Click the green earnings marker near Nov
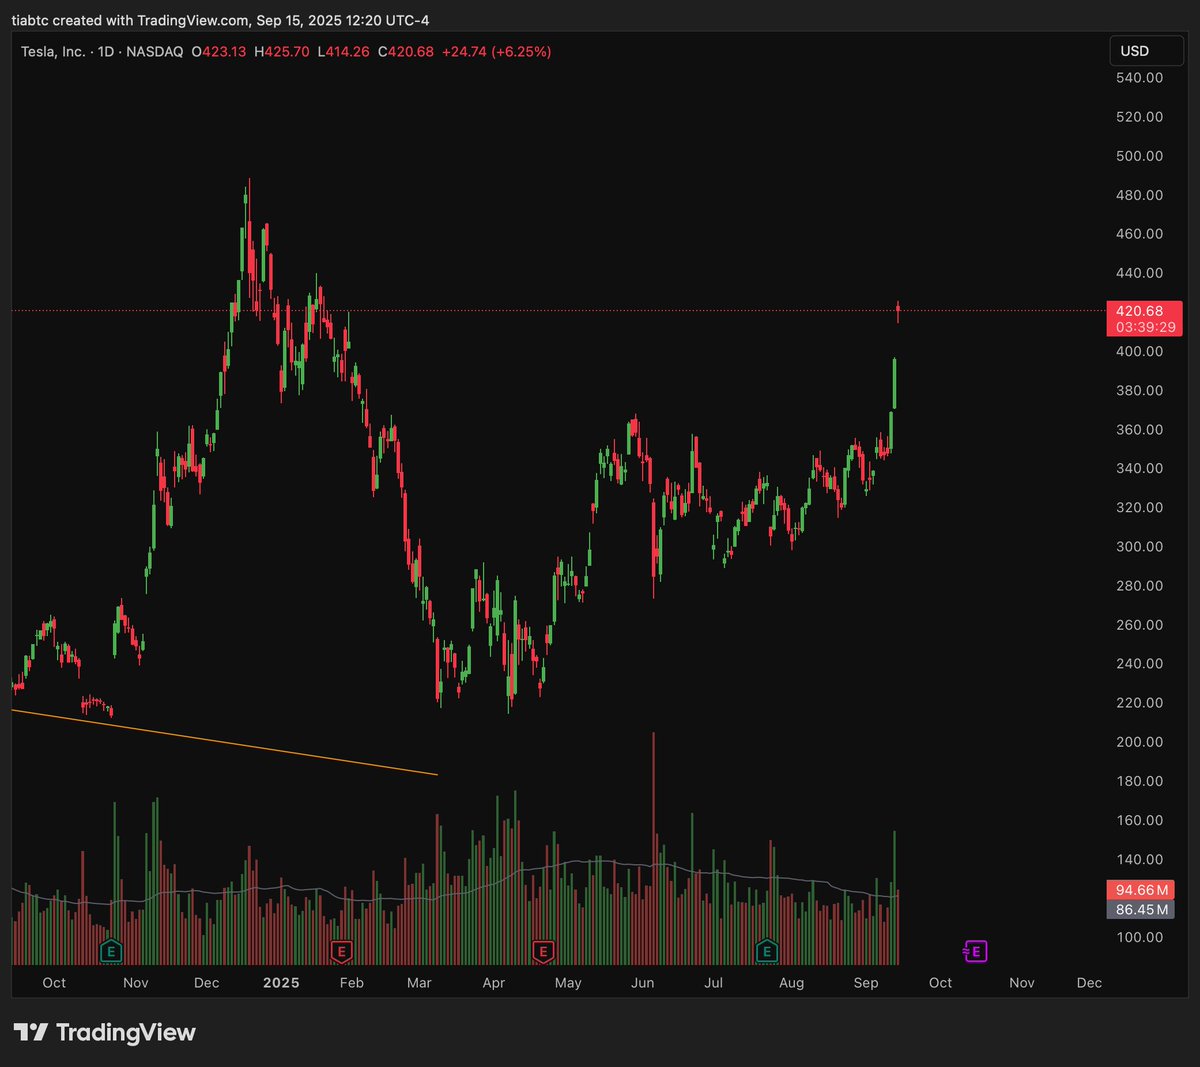The width and height of the screenshot is (1200, 1067). (x=111, y=951)
